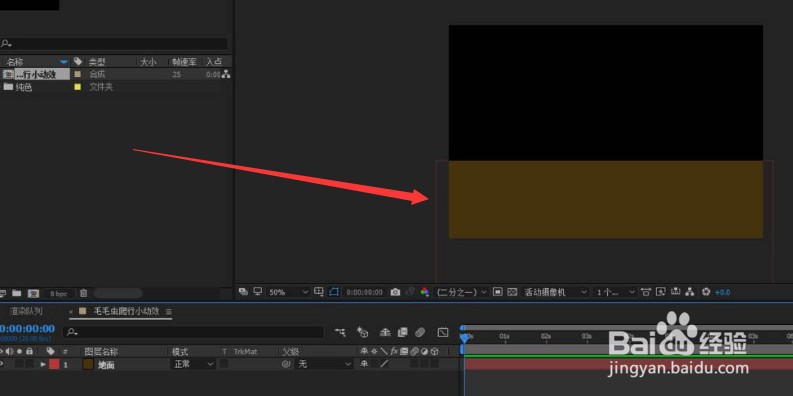Toggle hide shy layers icon

pos(385,332)
